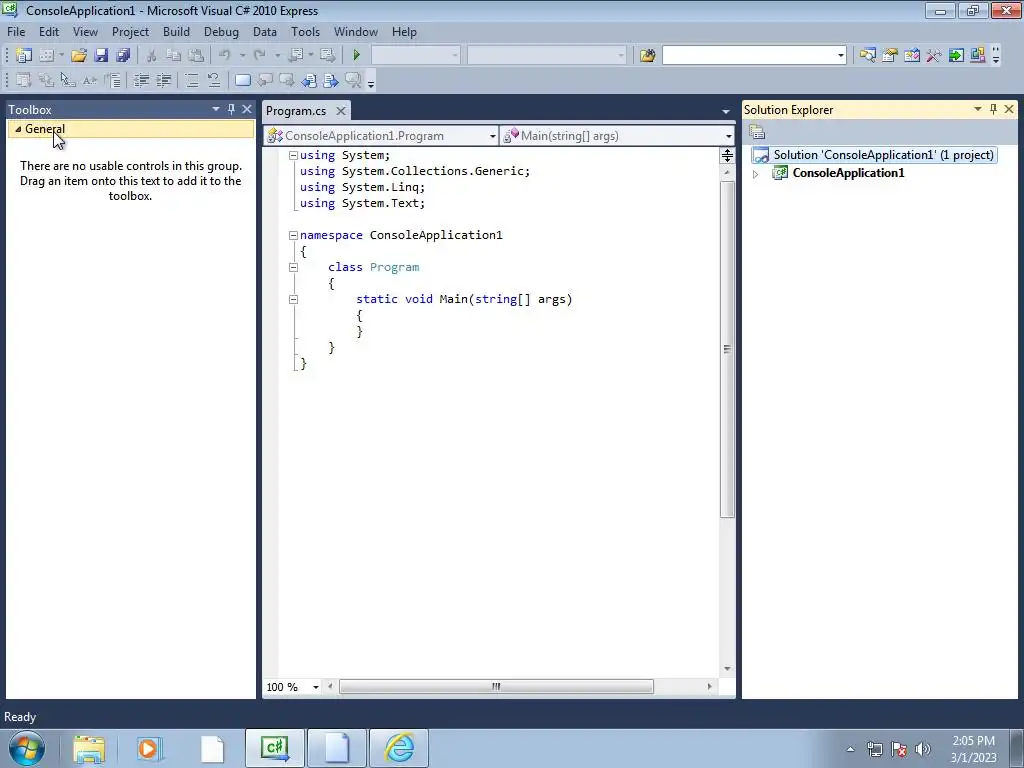Screen dimensions: 1024x768
Task: Click the Increase Indent toolbar icon
Action: 164,80
